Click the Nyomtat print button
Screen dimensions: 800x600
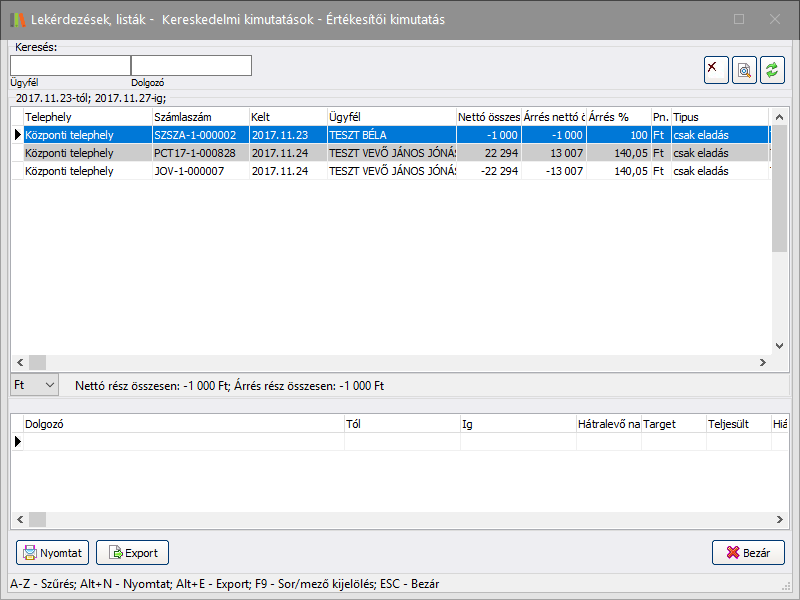(53, 552)
